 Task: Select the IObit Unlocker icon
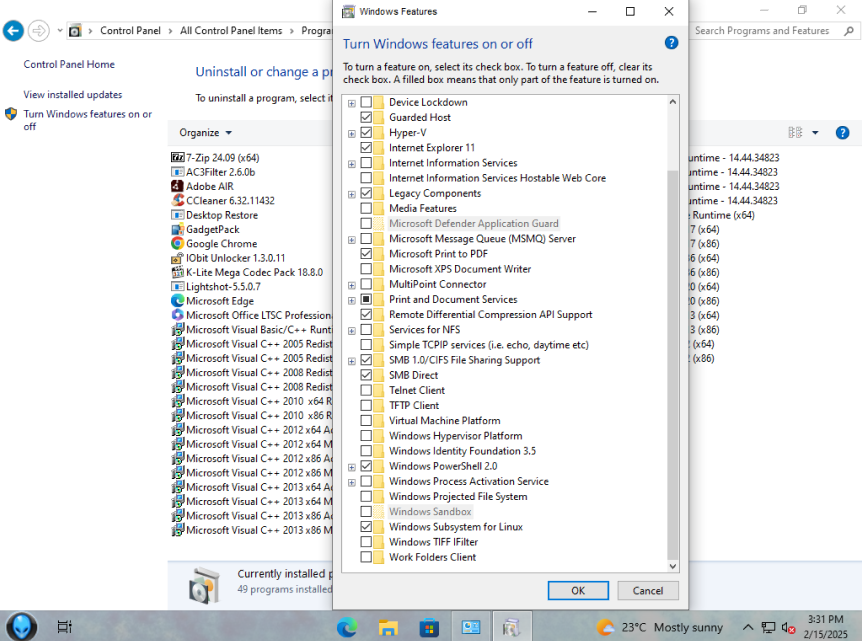tap(177, 258)
